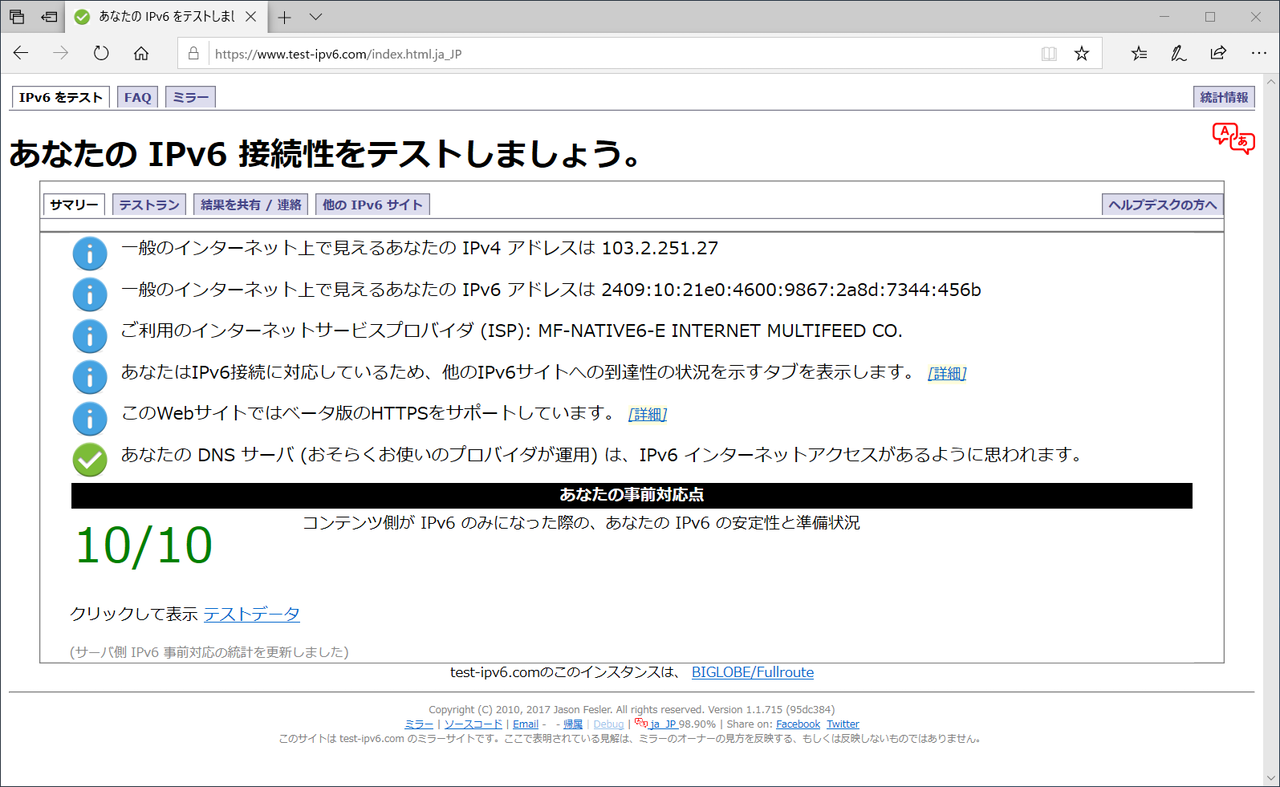Click the ISP name MF-NATIVE6-E INTERNET MULTIFEED CO.
The image size is (1280, 787).
coord(720,331)
